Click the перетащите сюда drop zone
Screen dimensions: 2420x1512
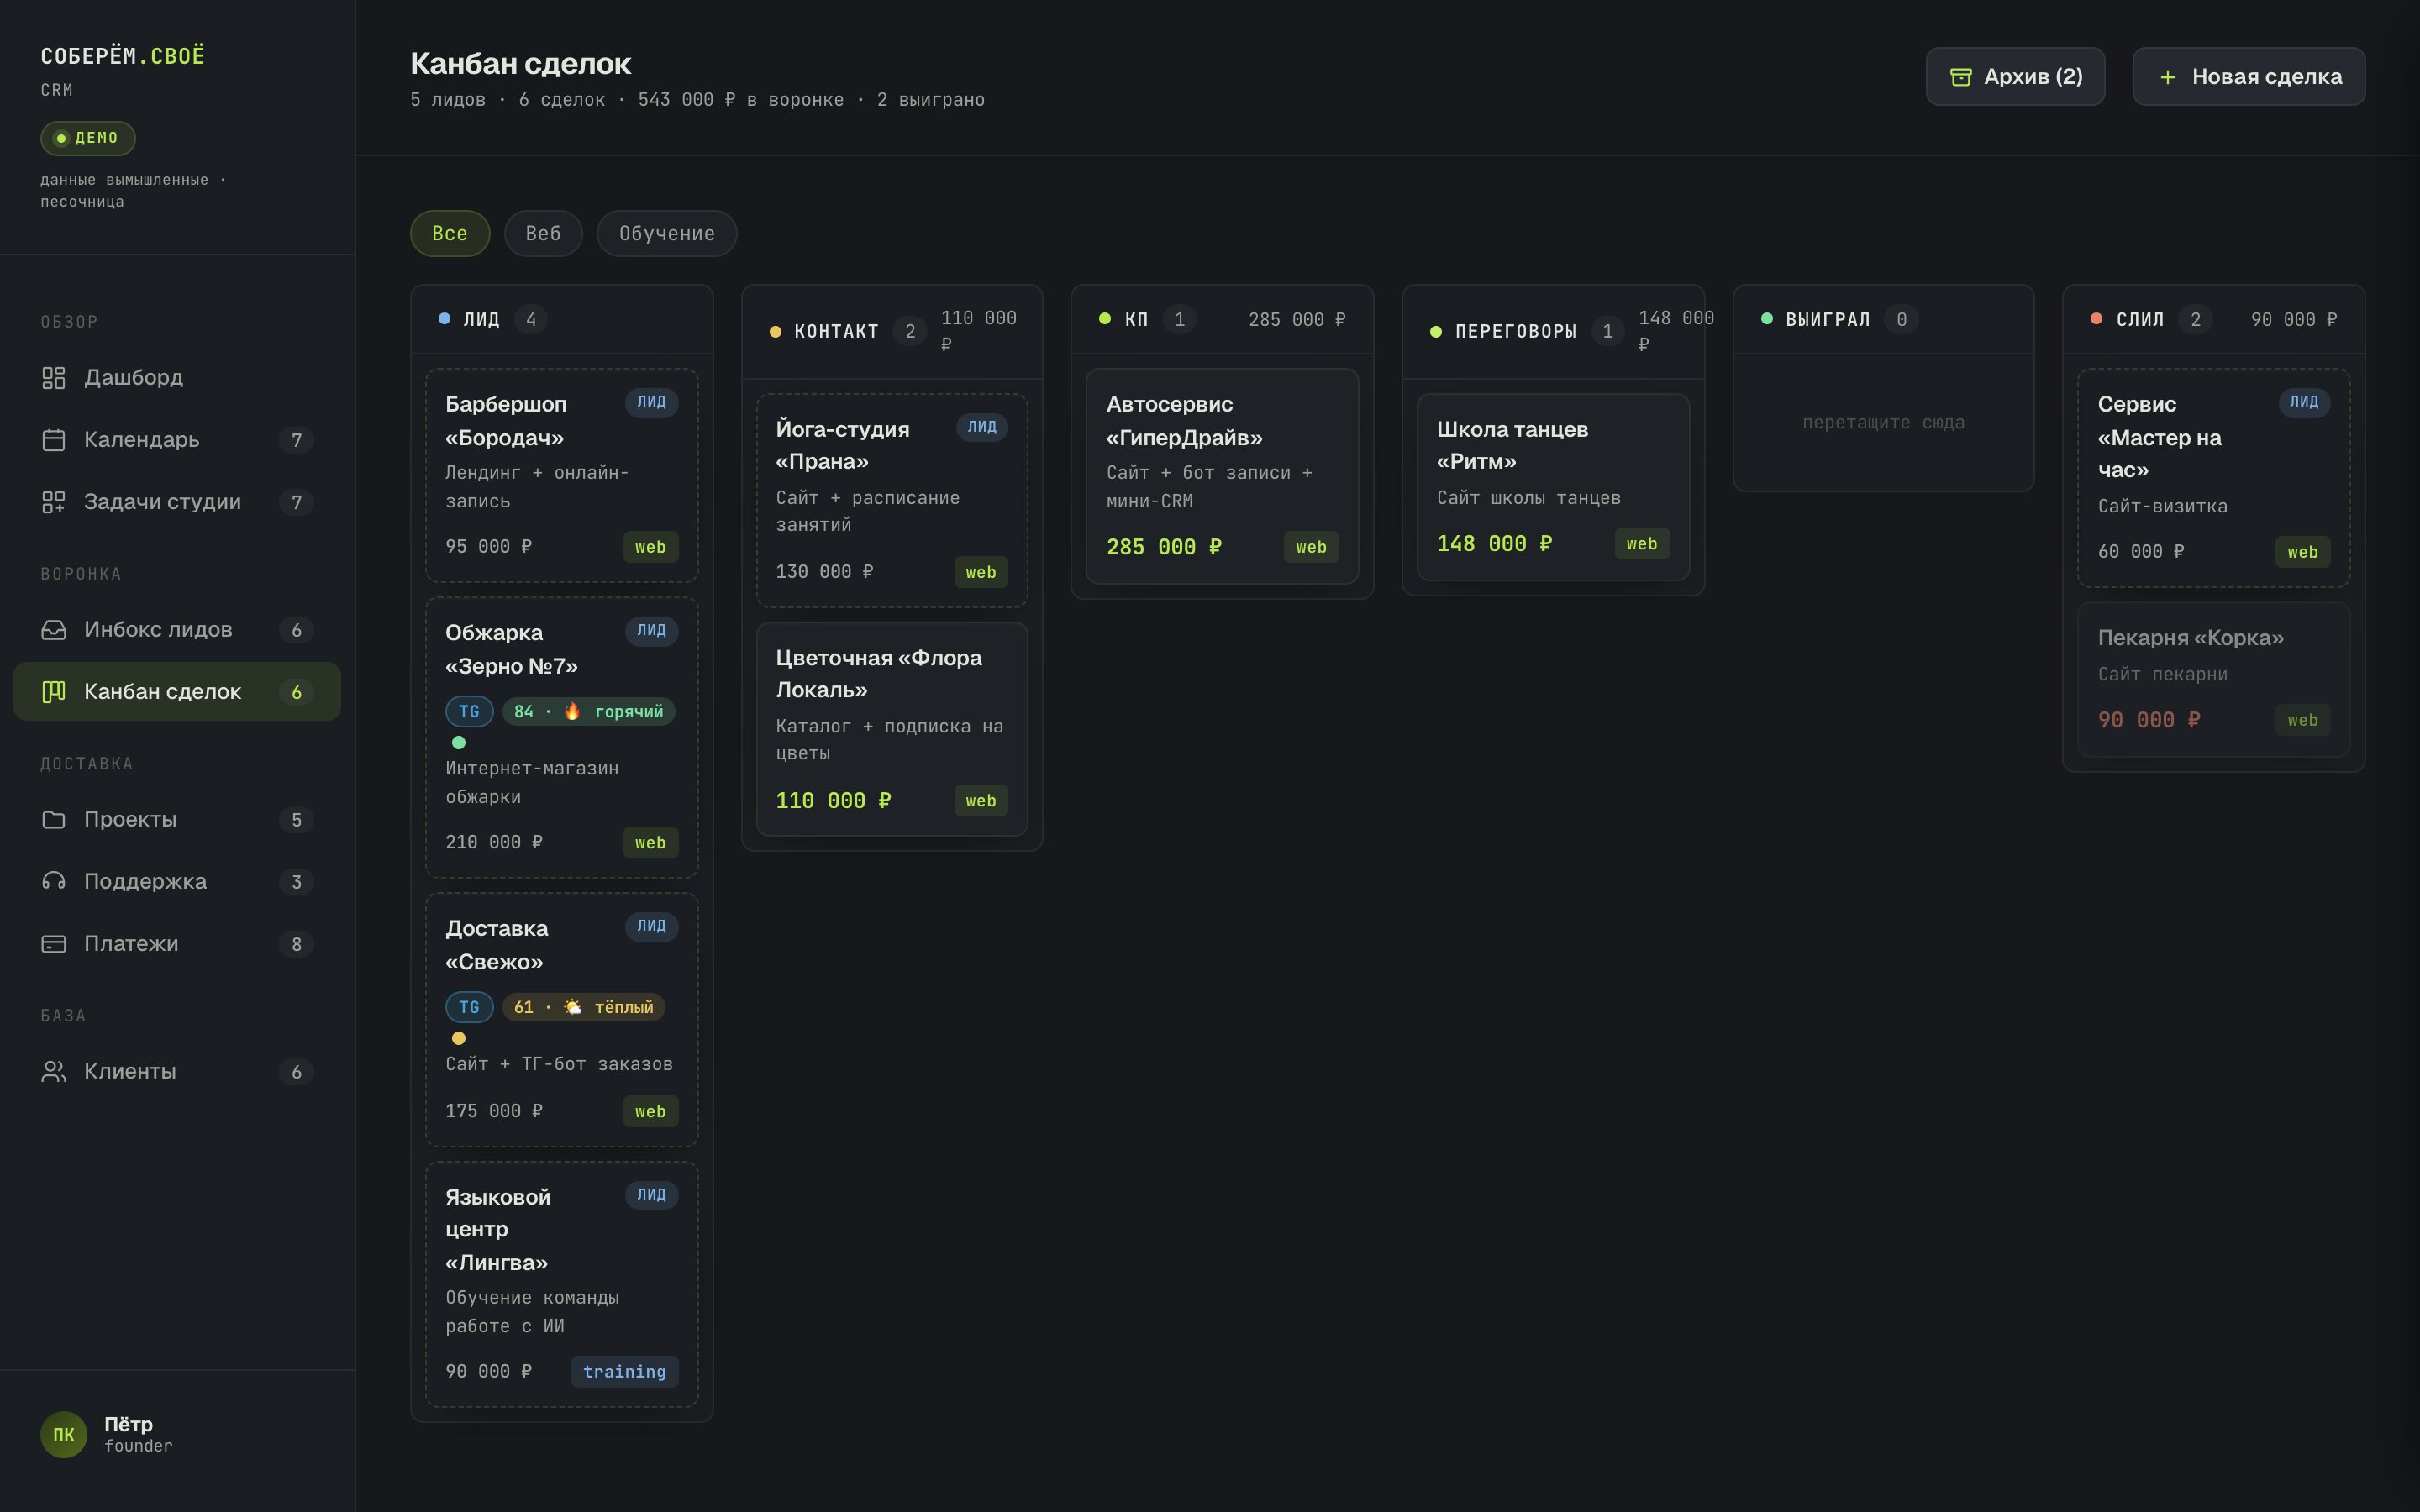(x=1883, y=422)
